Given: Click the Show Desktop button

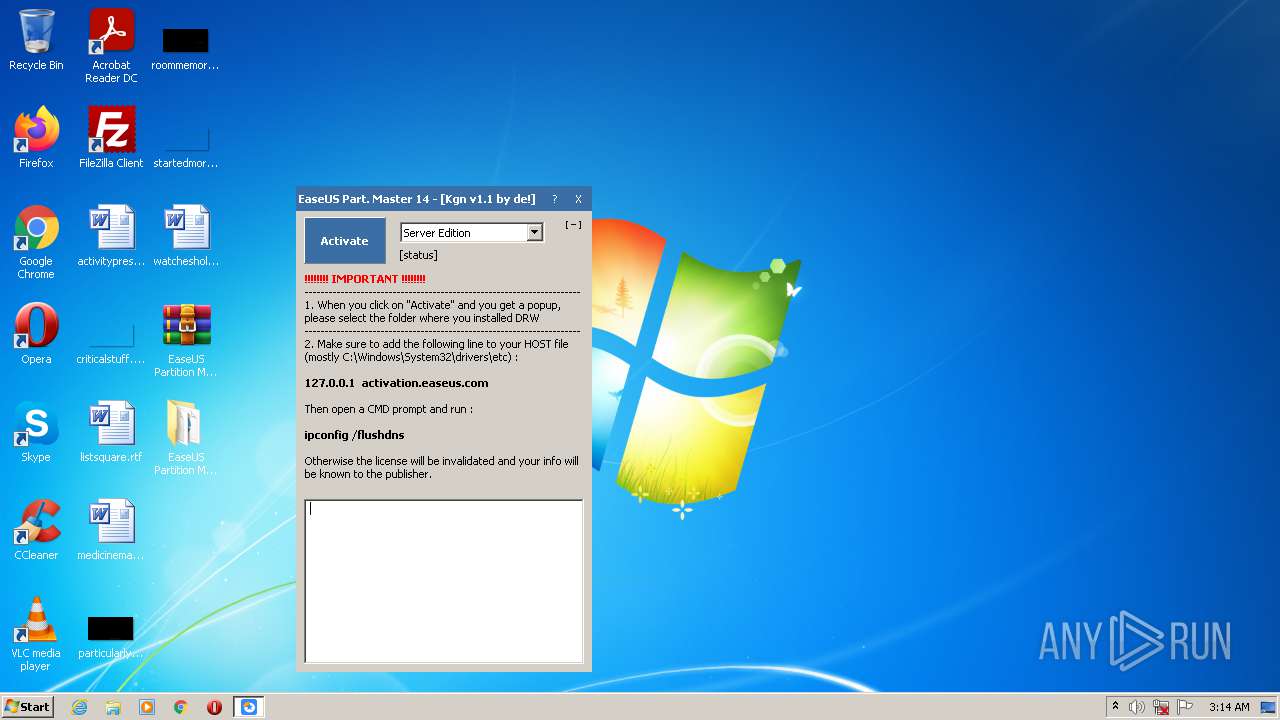Looking at the screenshot, I should click(x=1270, y=707).
